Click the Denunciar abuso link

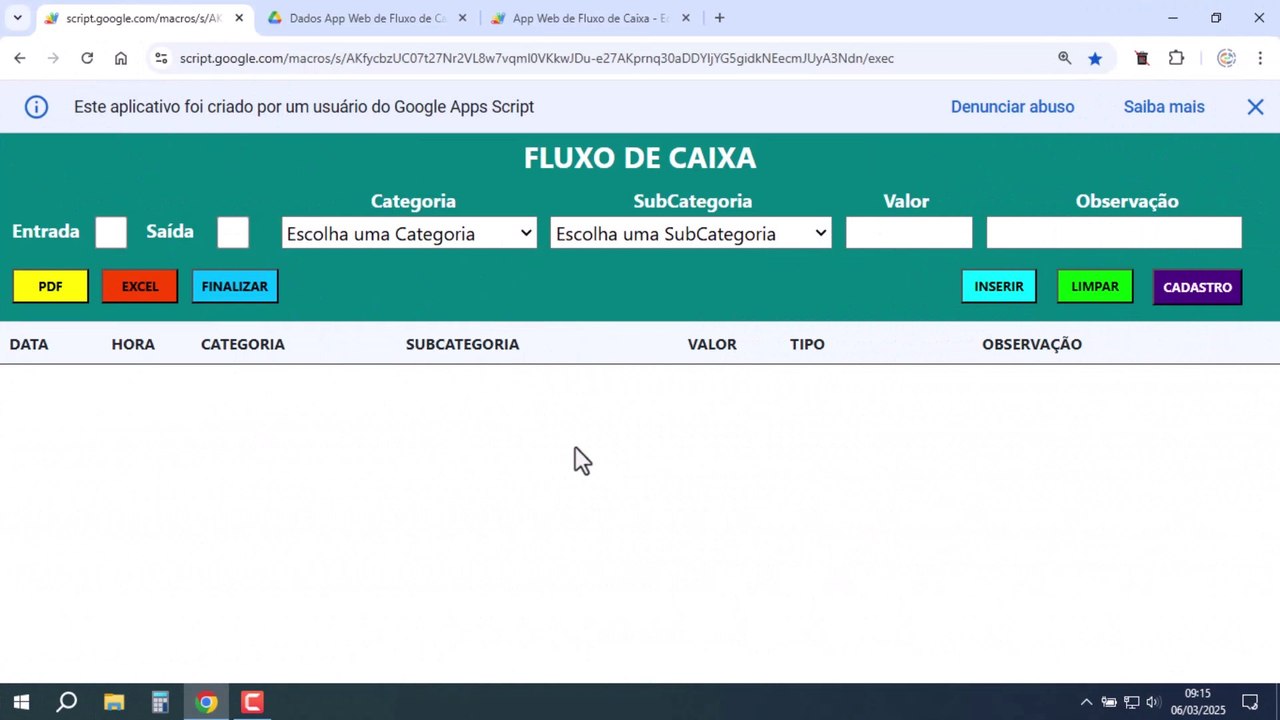click(x=1012, y=107)
